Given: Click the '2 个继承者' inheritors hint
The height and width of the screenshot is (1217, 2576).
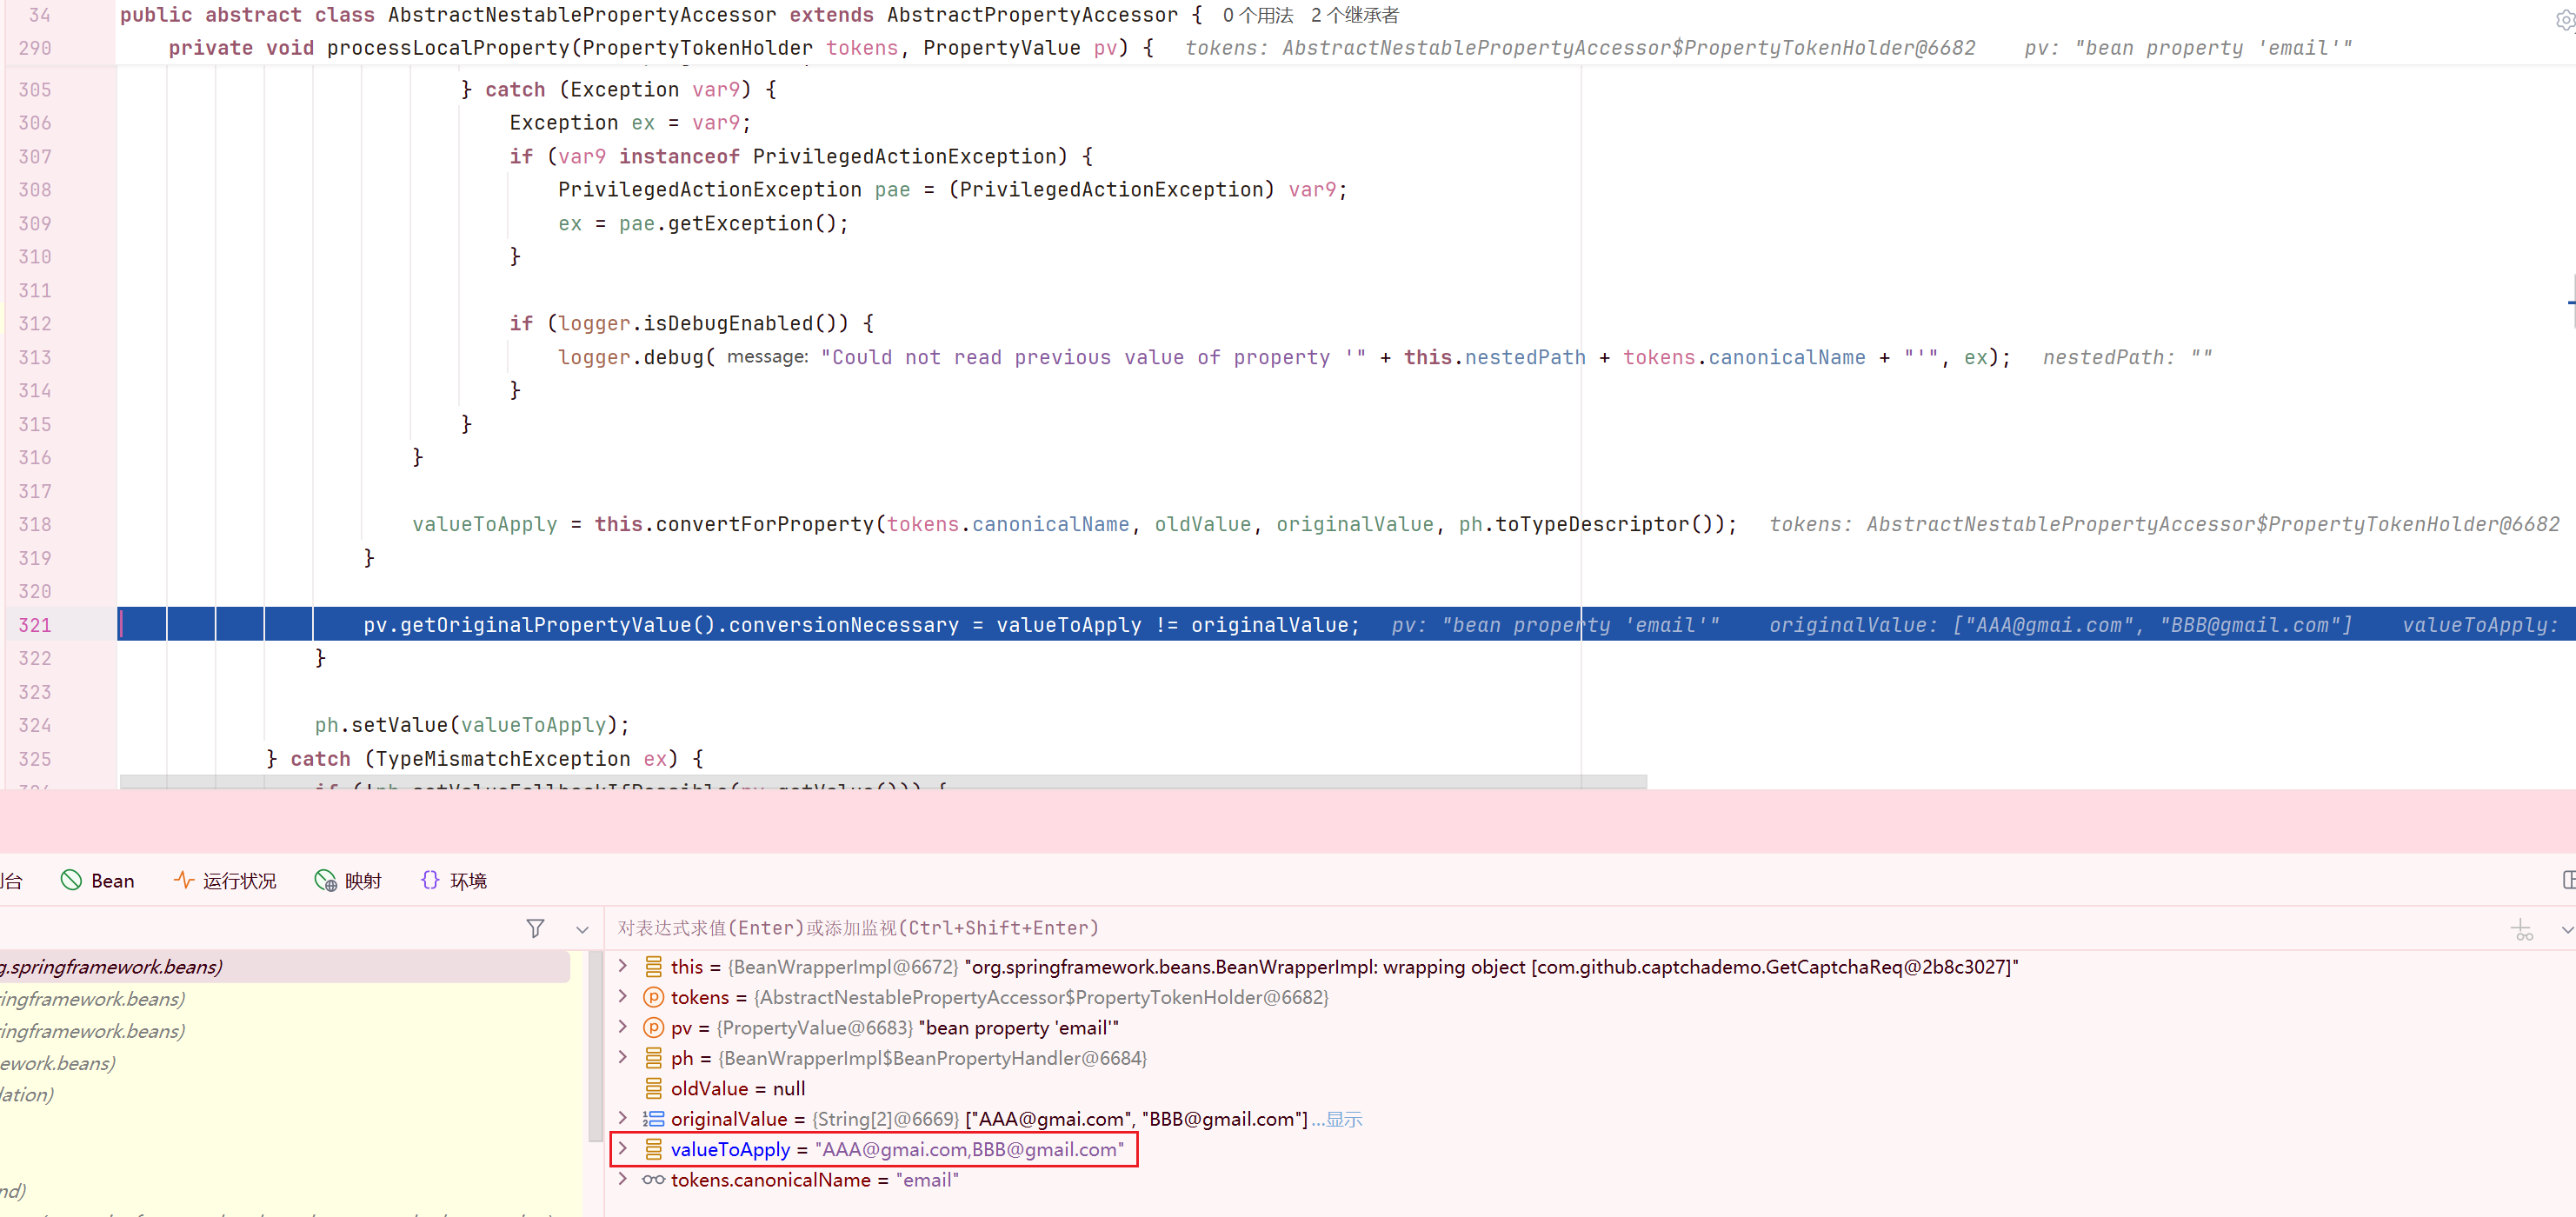Looking at the screenshot, I should [x=1354, y=15].
